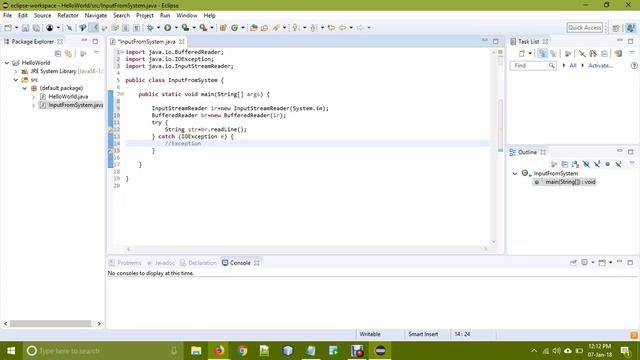Switch to the Javadoc tab

161,263
